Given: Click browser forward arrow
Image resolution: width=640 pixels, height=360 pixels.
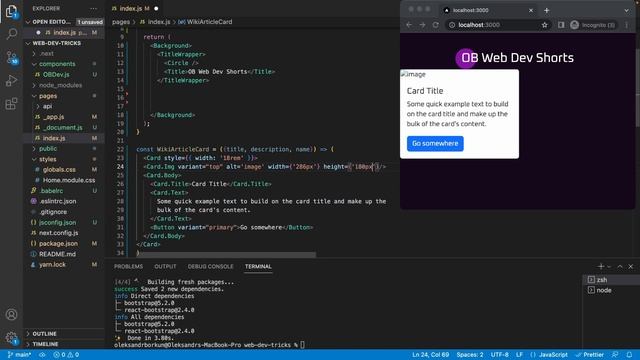Looking at the screenshot, I should click(422, 25).
